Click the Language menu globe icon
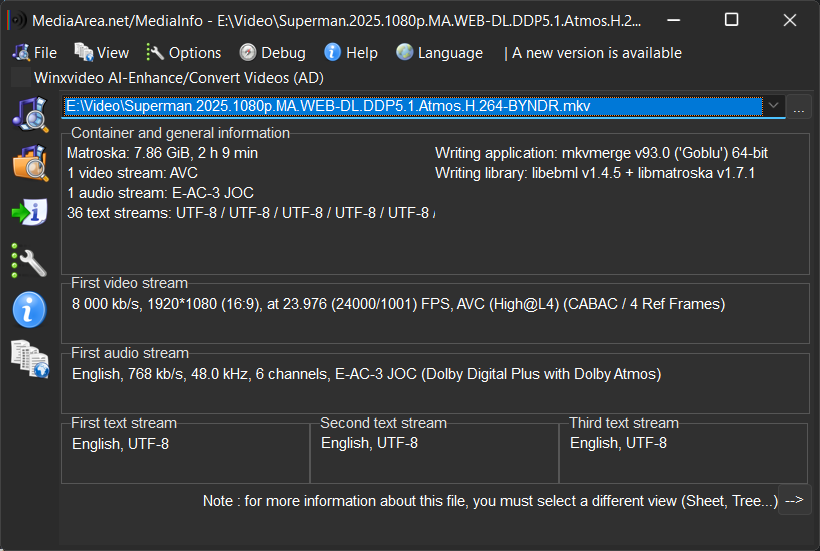The height and width of the screenshot is (551, 820). pos(405,52)
